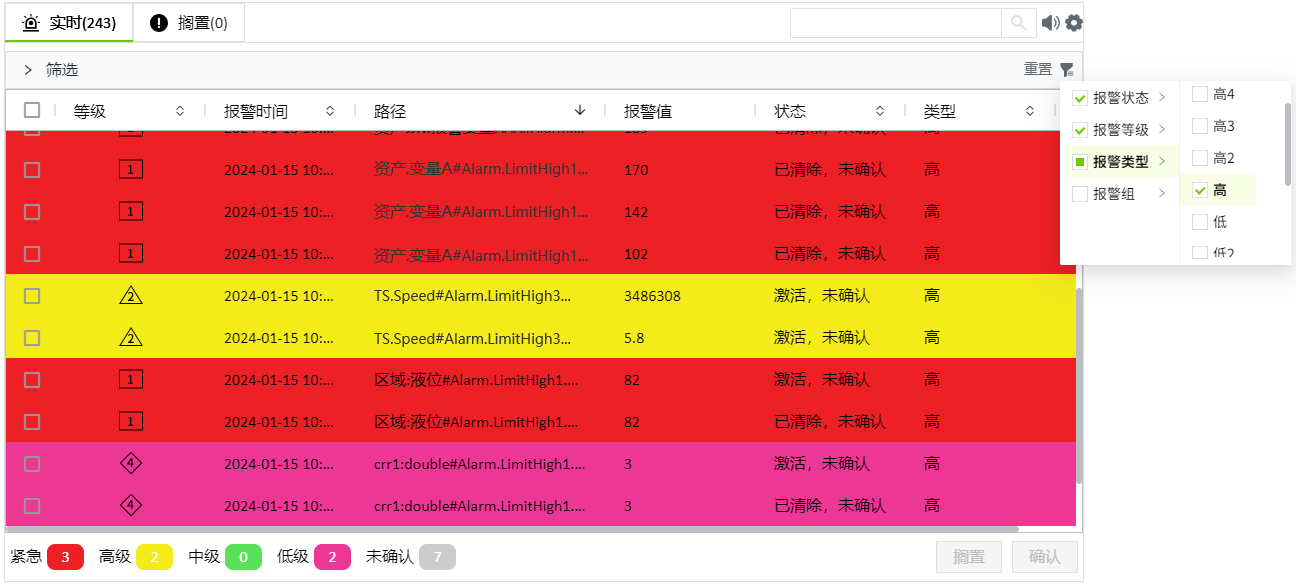Sort by 等级 column sort icon
Screen dimensions: 1296x584
tap(180, 111)
